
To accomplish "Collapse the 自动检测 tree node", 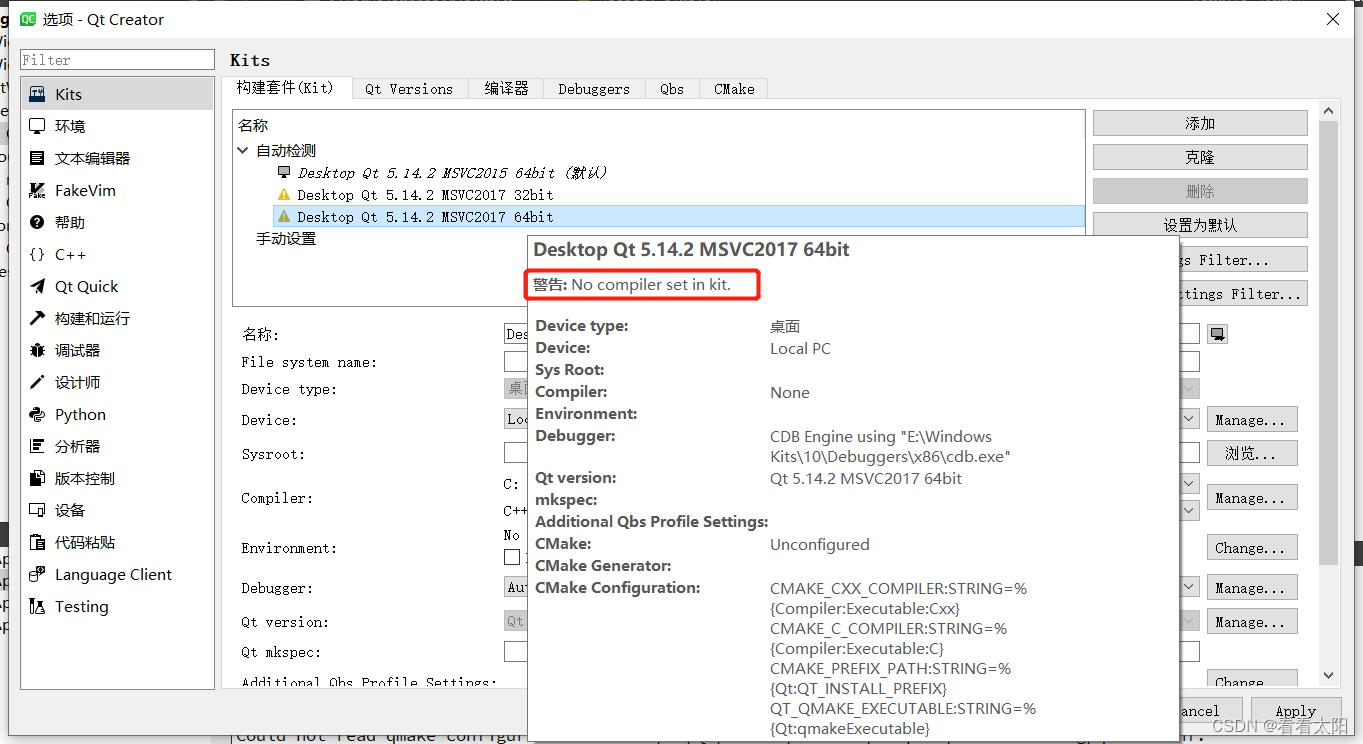I will 242,150.
